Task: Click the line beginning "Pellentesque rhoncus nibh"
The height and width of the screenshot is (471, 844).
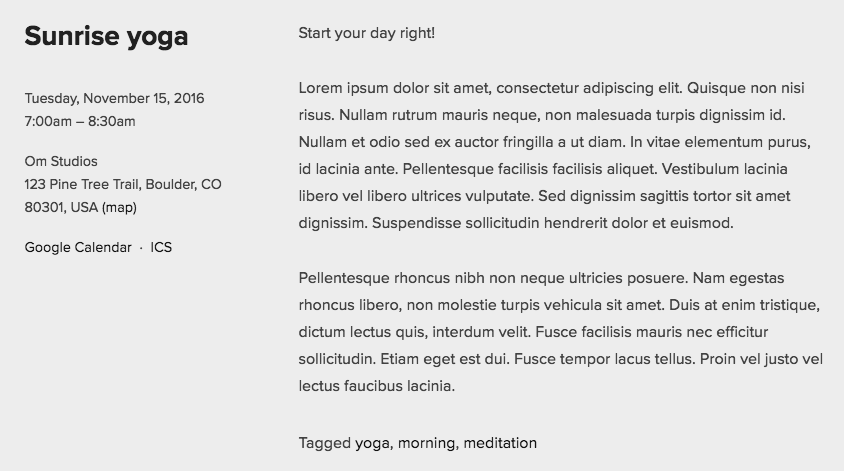Action: 541,278
